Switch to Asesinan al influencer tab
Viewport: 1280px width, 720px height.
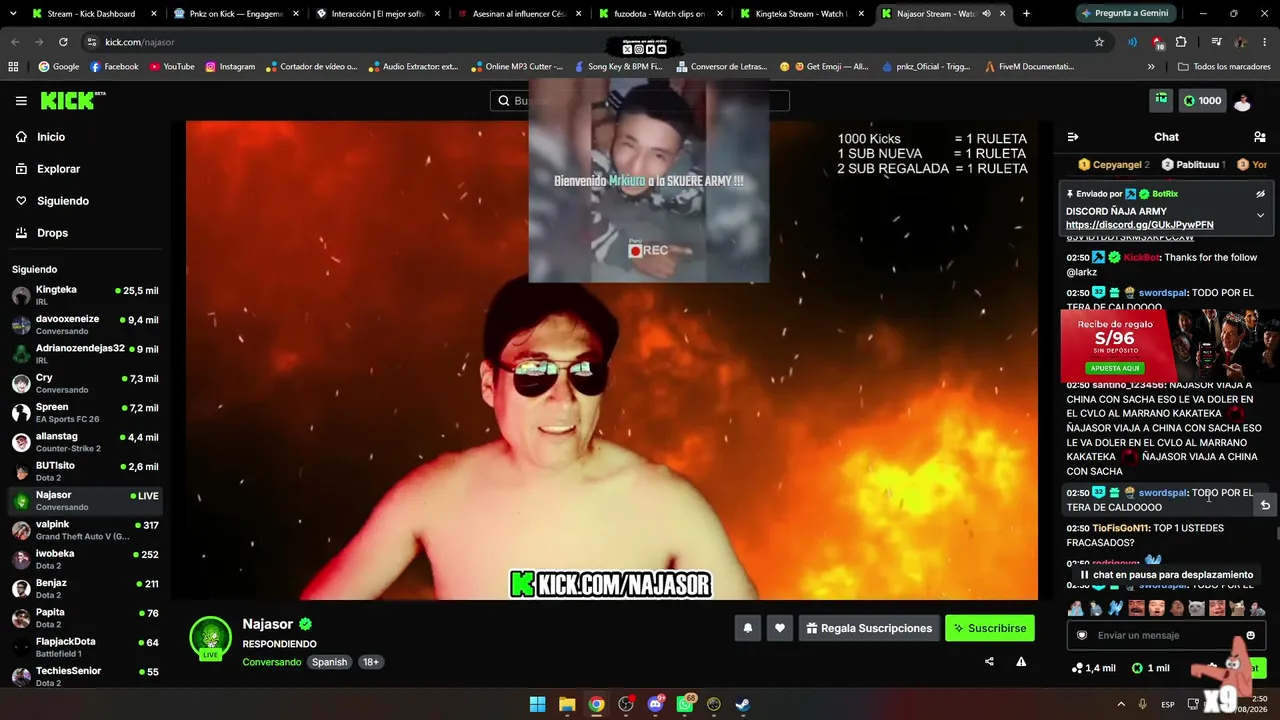[x=520, y=14]
